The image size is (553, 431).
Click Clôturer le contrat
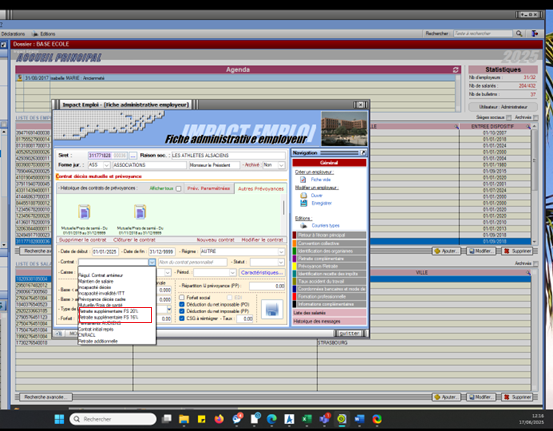pyautogui.click(x=134, y=240)
